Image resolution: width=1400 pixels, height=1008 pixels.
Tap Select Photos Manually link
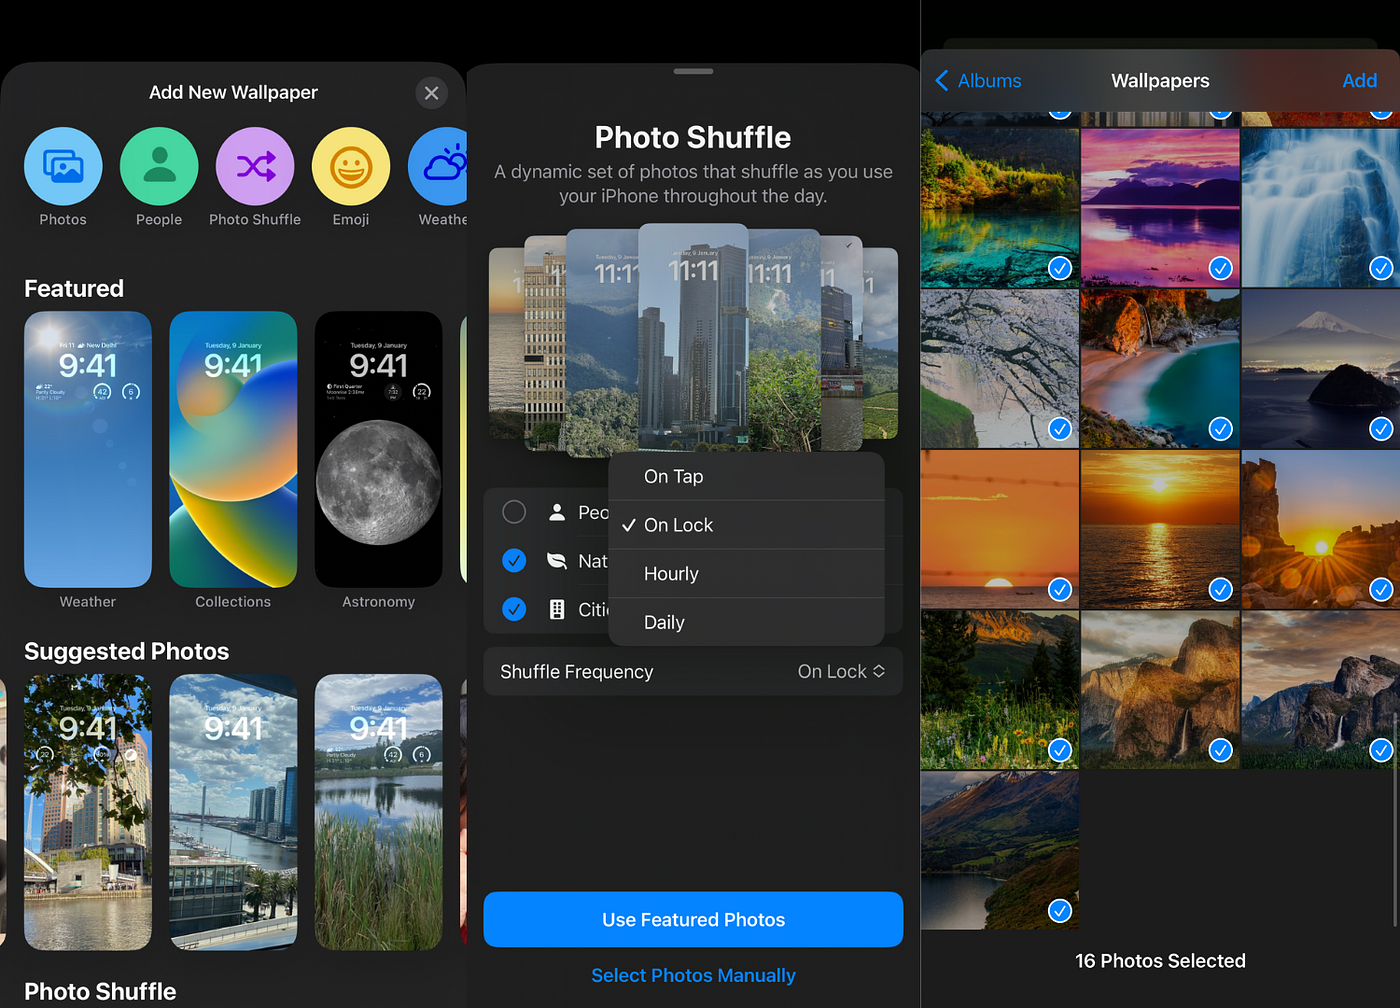[693, 975]
